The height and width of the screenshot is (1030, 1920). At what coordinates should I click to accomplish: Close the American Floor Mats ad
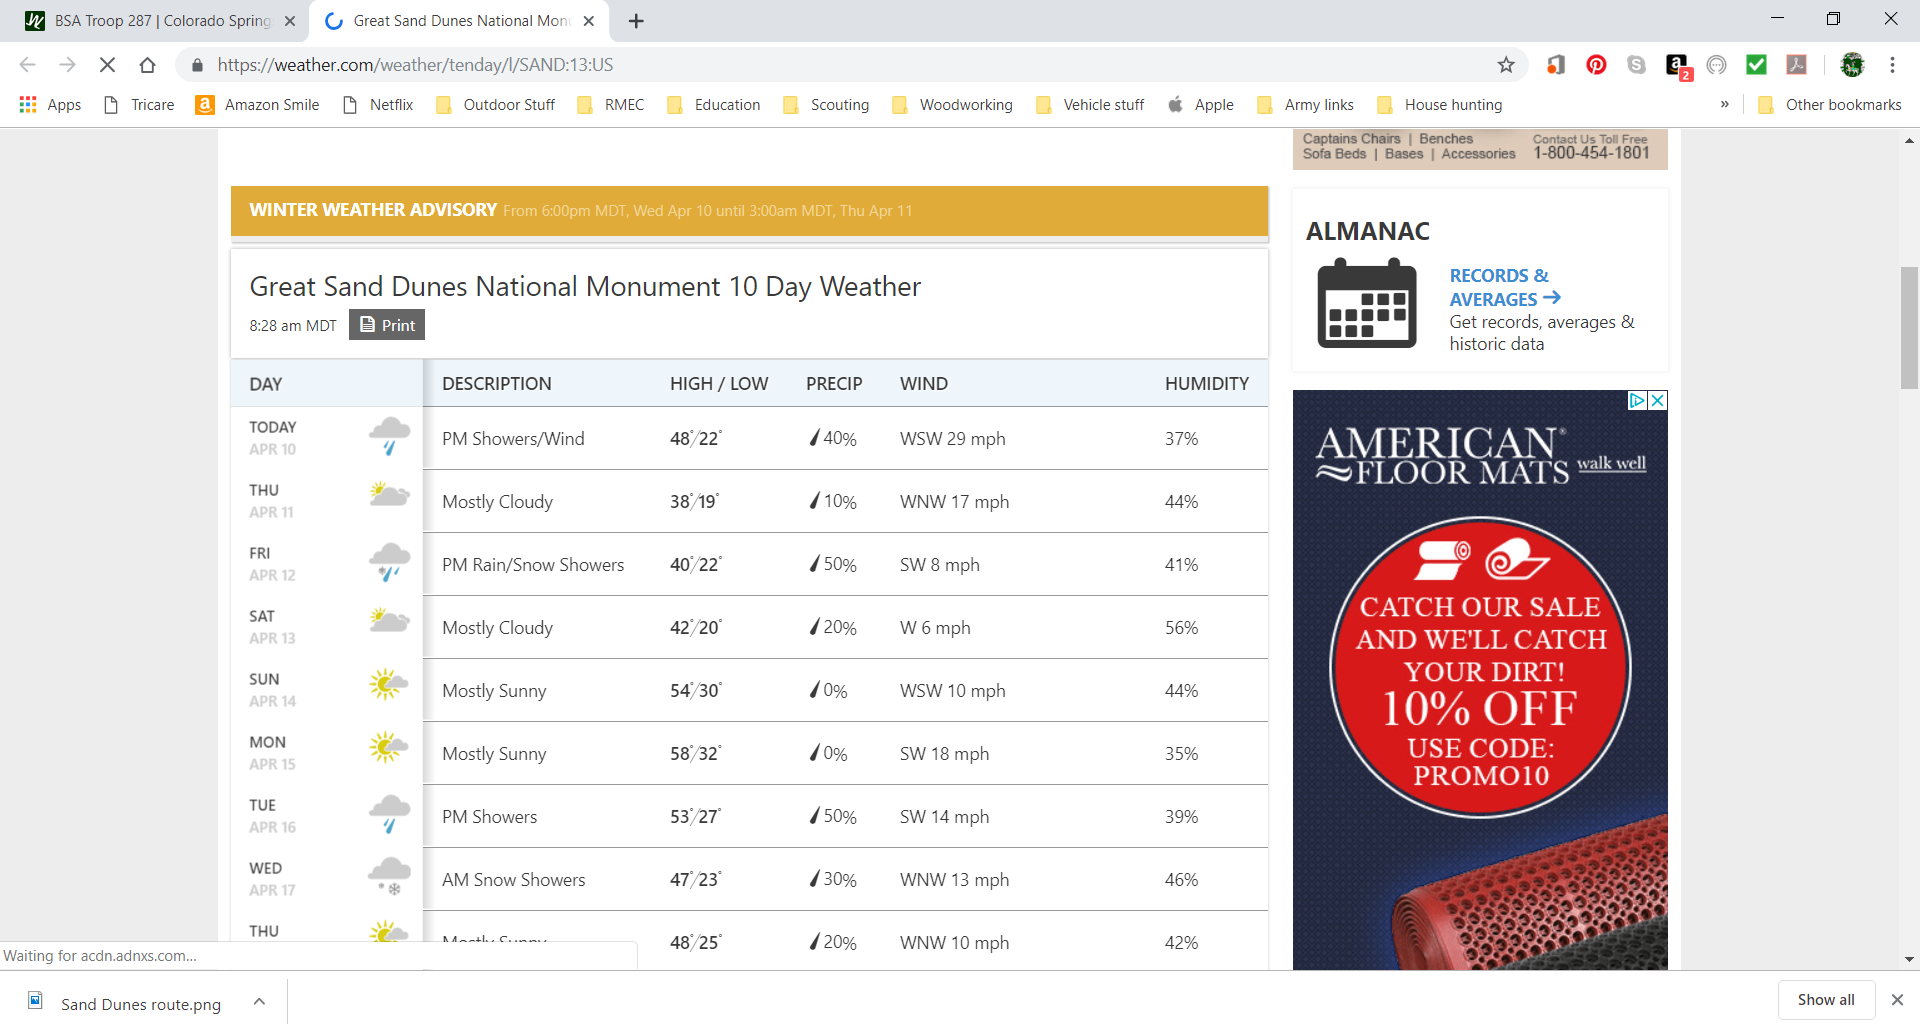(x=1657, y=400)
